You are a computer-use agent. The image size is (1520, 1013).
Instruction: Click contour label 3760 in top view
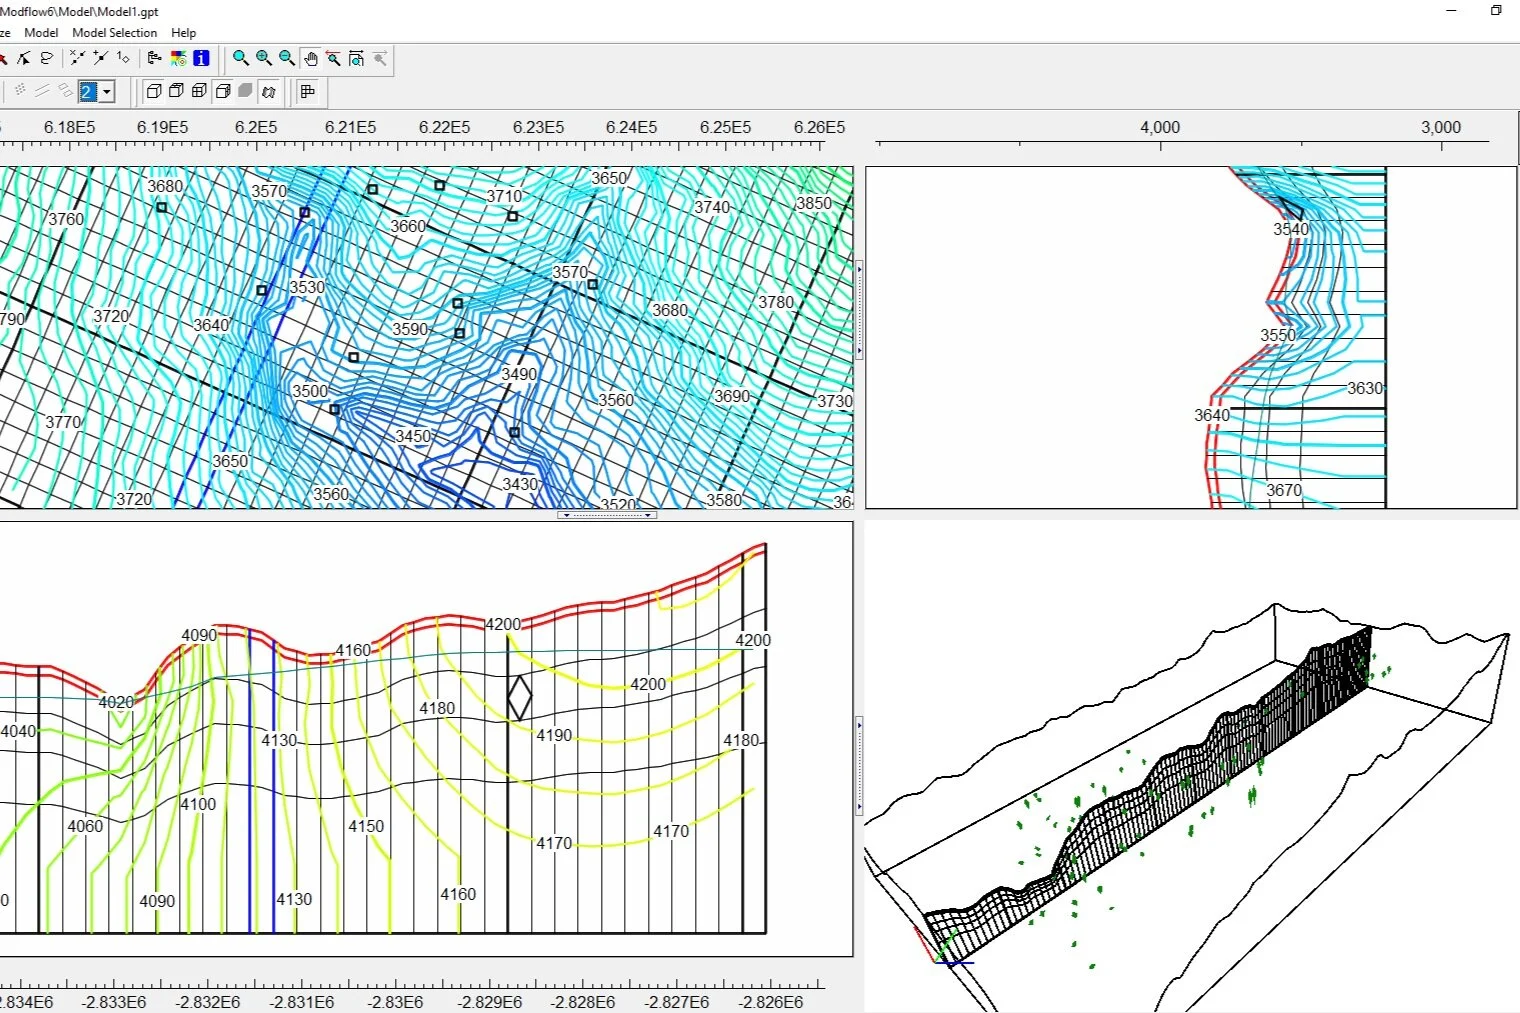[66, 219]
